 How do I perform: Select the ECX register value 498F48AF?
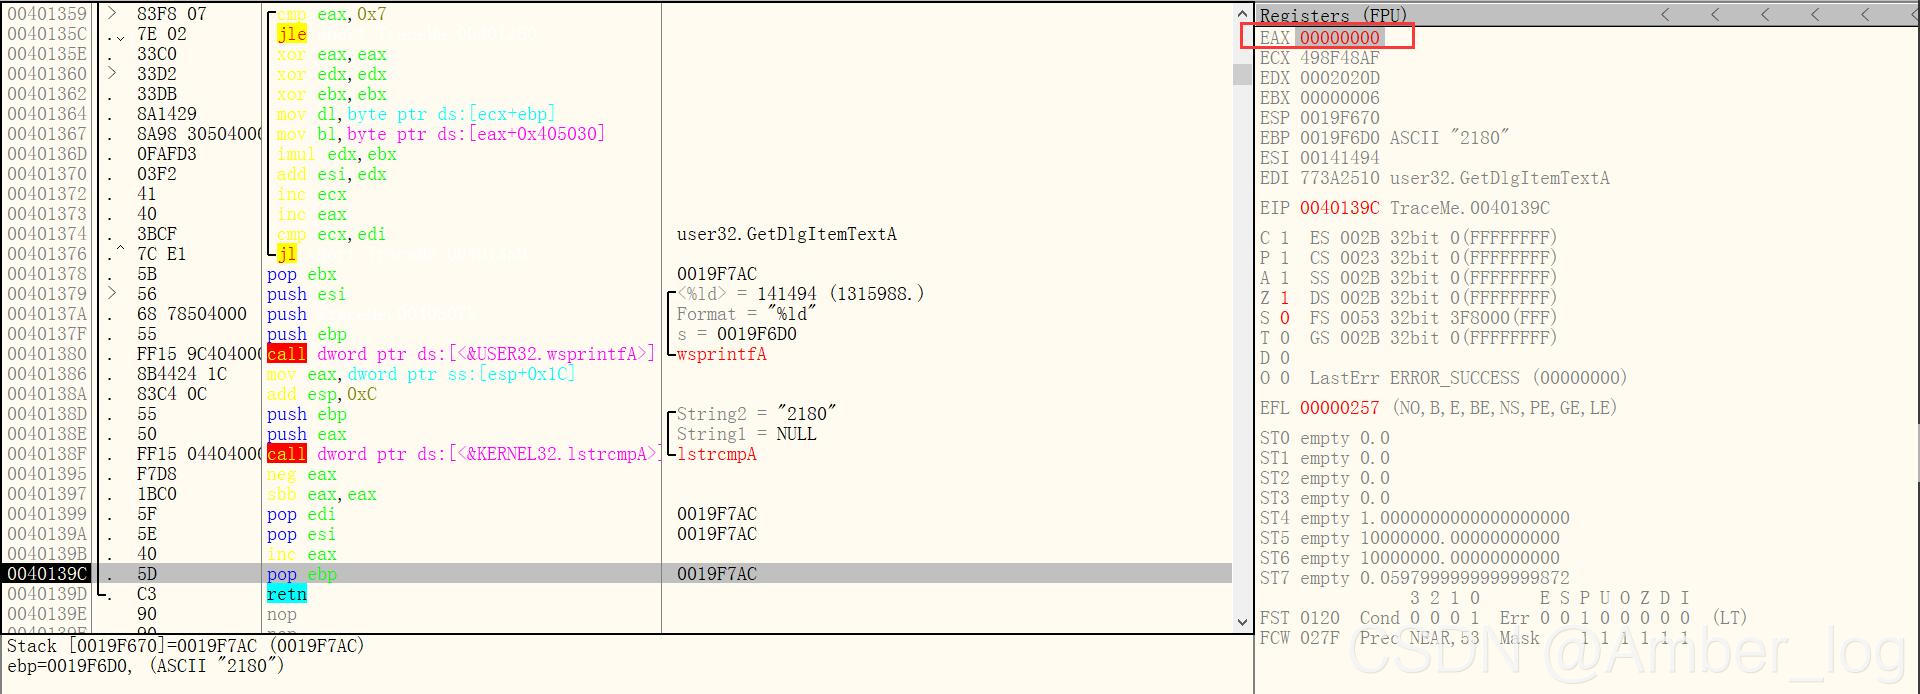[x=1340, y=58]
